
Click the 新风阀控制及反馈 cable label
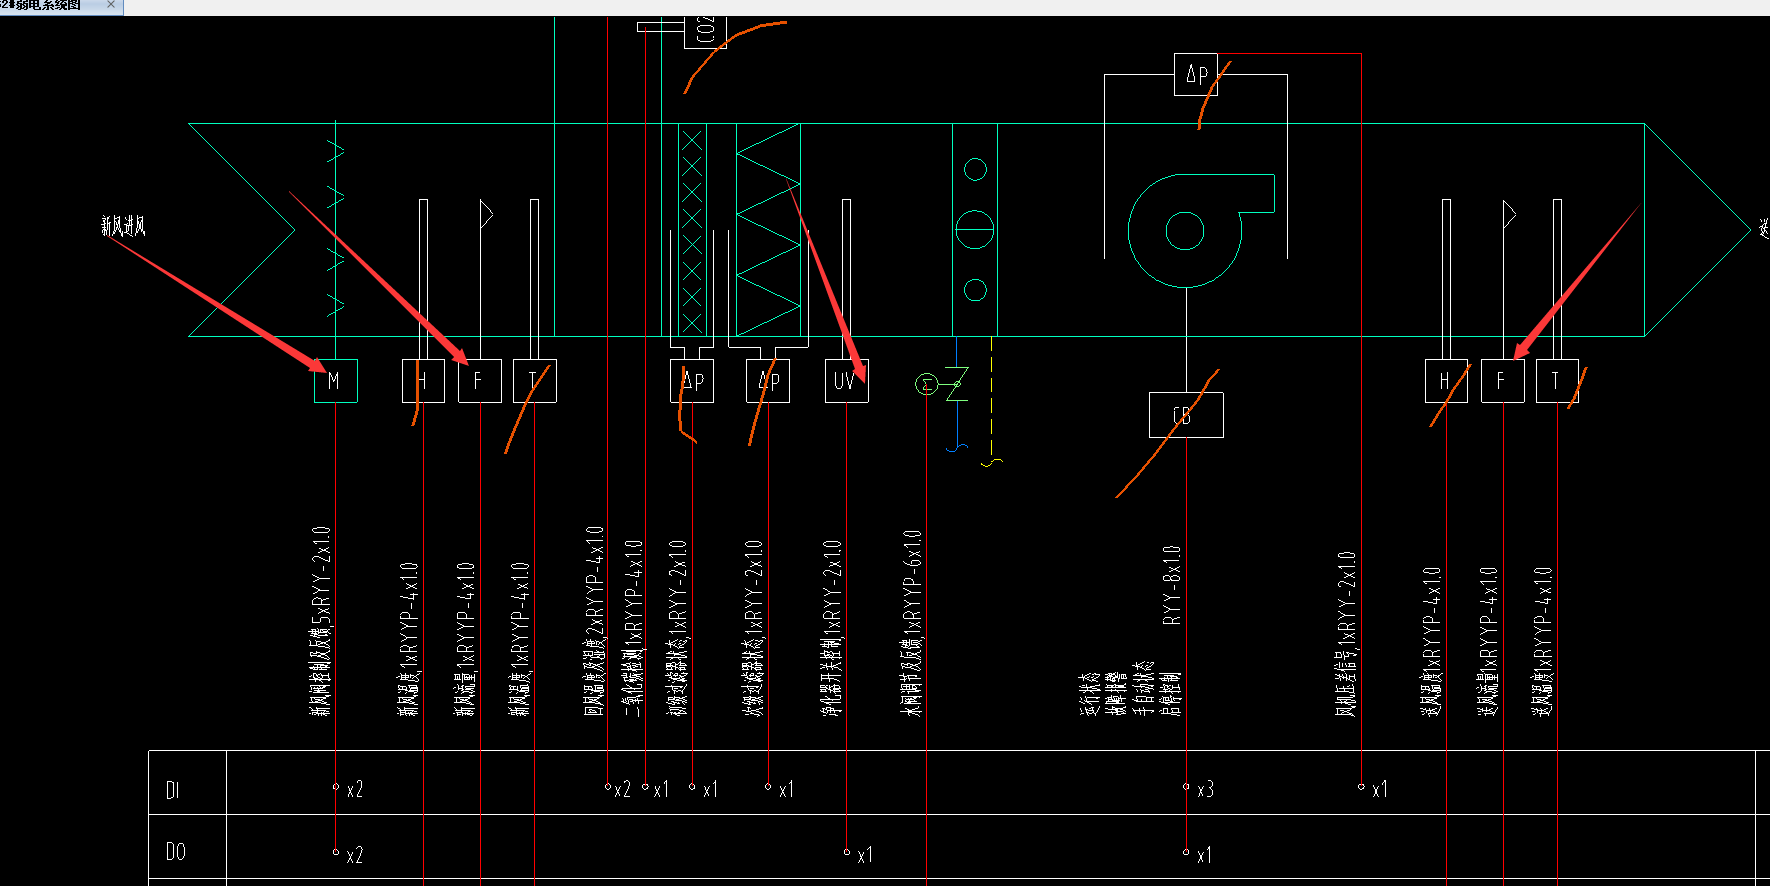point(320,622)
